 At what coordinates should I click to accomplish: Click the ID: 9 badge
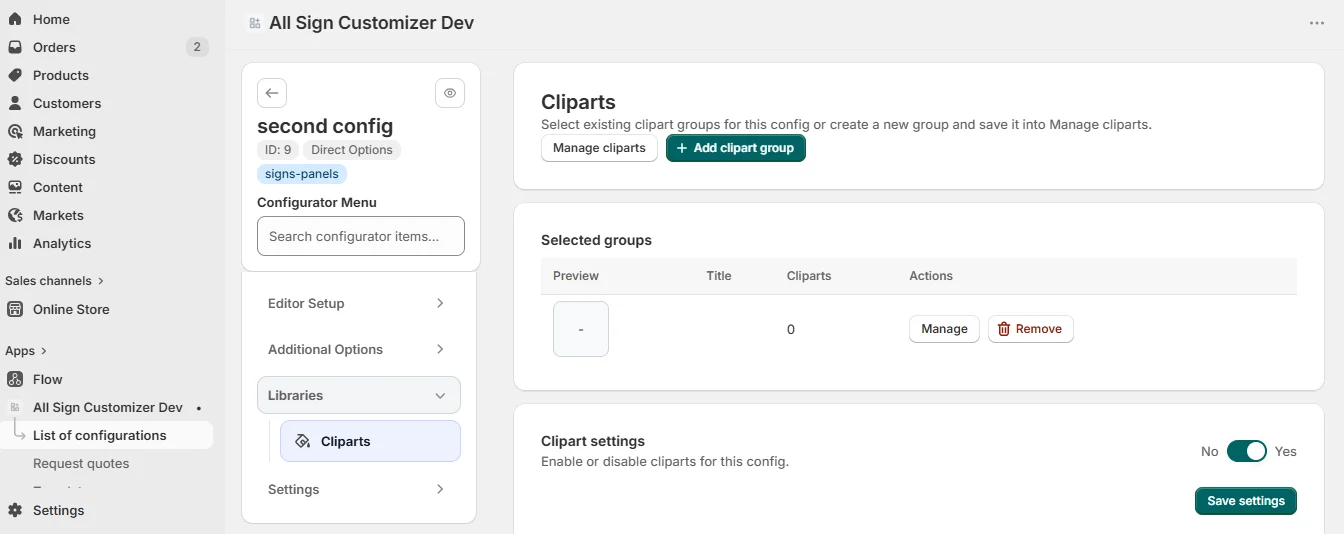tap(278, 150)
